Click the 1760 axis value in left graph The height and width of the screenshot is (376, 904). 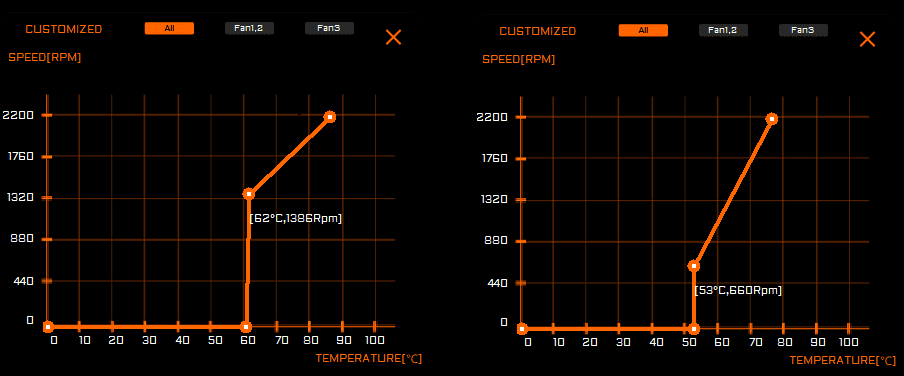coord(20,156)
